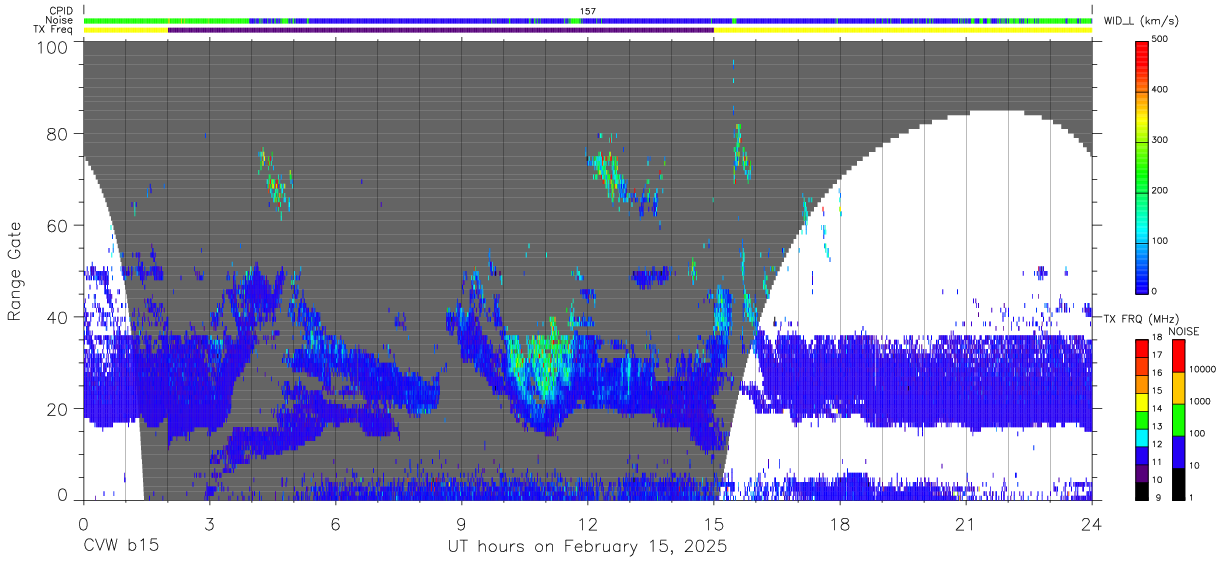Screen dimensions: 1228x567
Task: Click the CVW b15 radar beam label
Action: pos(120,547)
